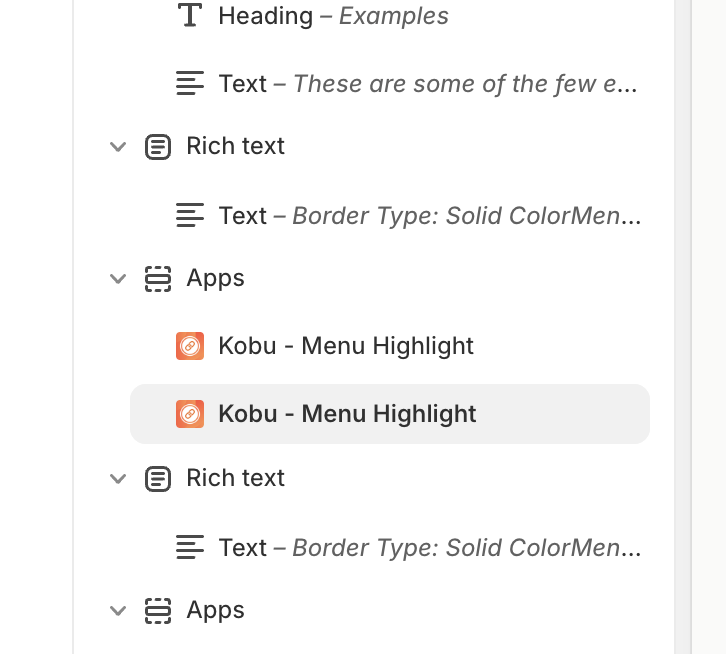Screen dimensions: 726x654
Task: Select the unhighlighted Kobu - Menu Highlight block
Action: 346,346
